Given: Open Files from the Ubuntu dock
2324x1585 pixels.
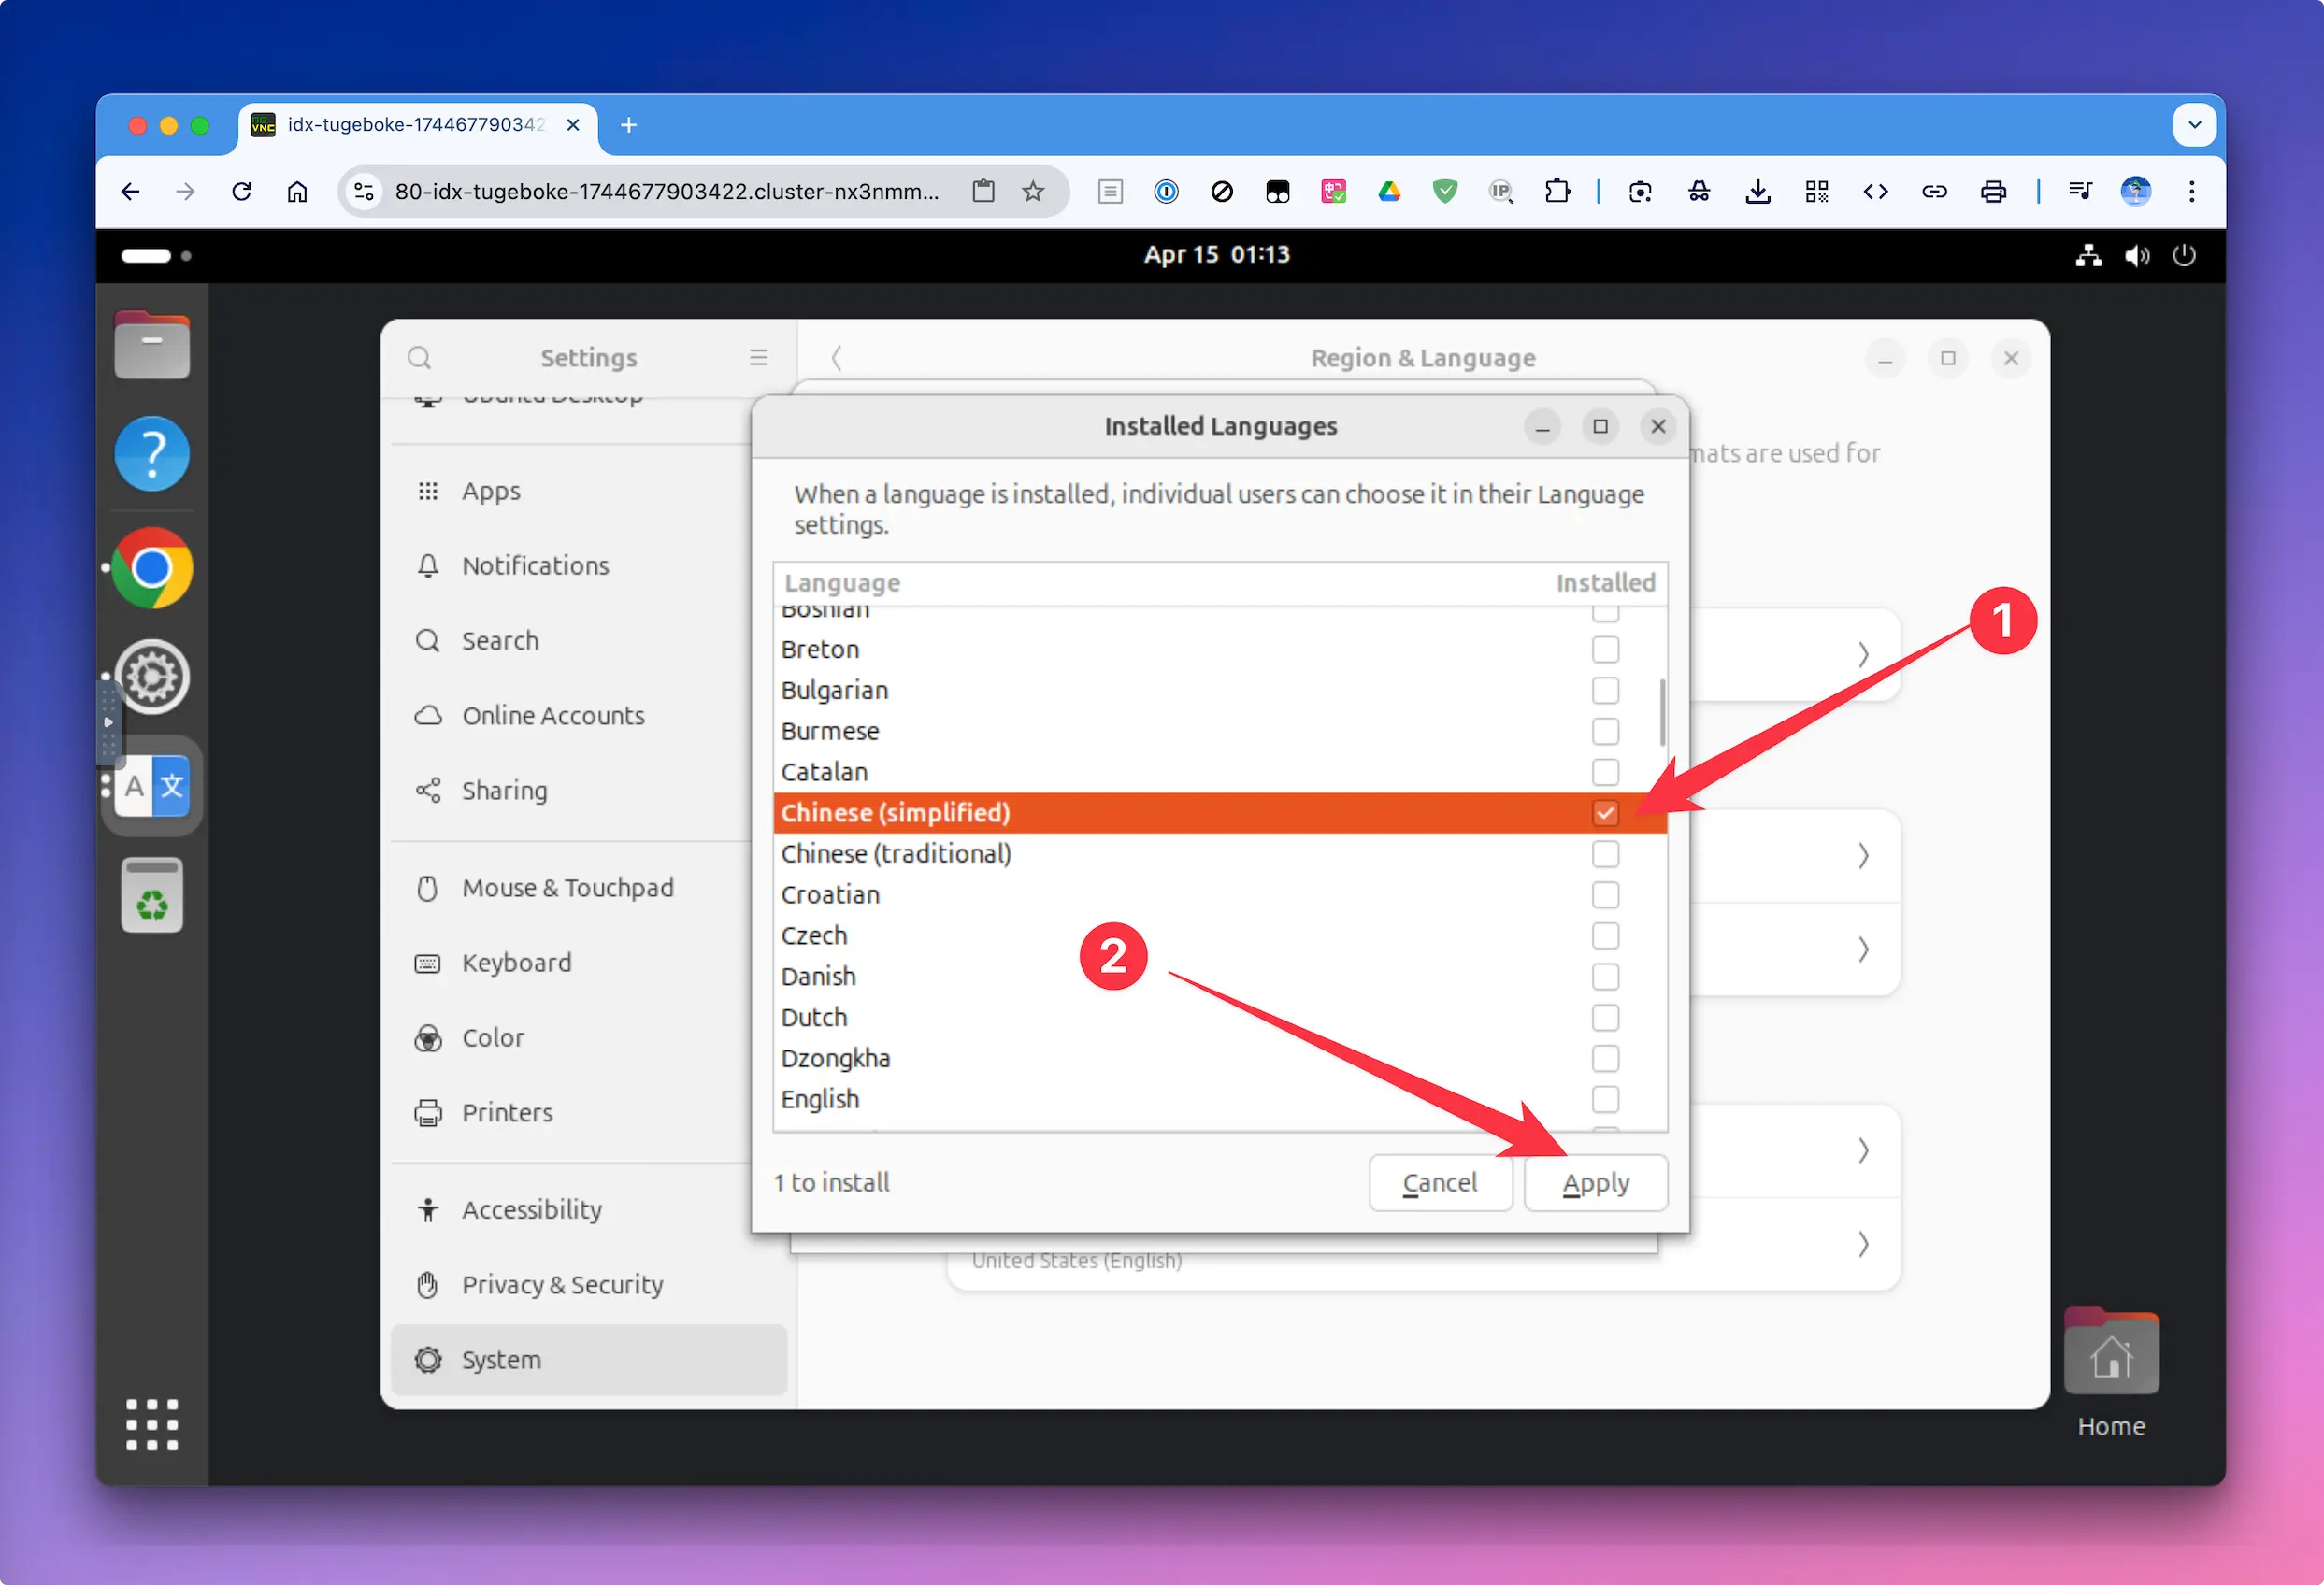Looking at the screenshot, I should [x=152, y=346].
